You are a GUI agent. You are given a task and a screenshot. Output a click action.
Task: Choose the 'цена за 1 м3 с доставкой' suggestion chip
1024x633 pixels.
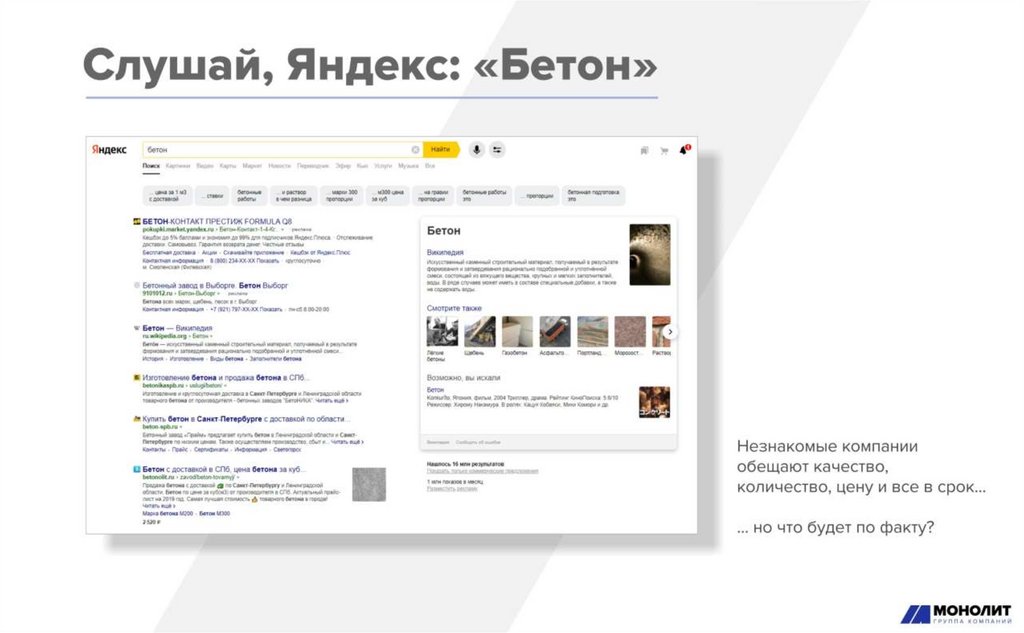(x=167, y=195)
